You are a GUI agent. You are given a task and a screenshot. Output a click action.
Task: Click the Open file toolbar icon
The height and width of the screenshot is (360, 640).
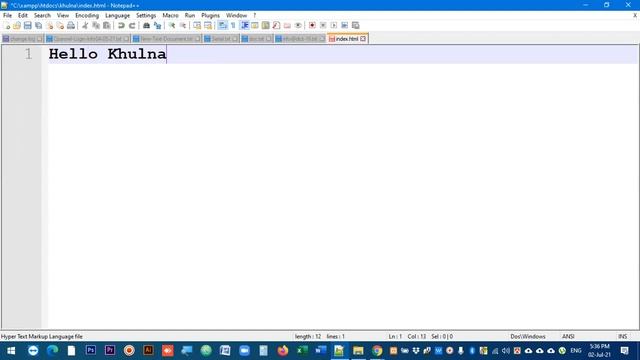pyautogui.click(x=17, y=26)
